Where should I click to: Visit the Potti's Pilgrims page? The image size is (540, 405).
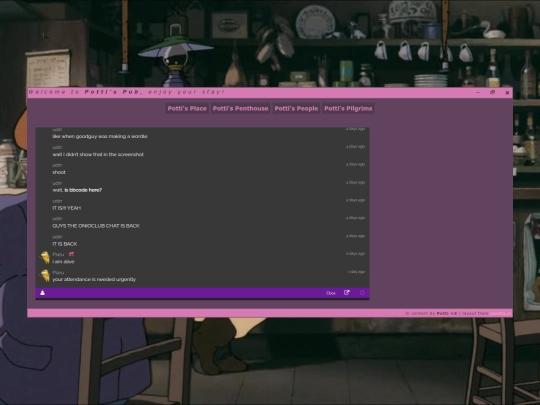tap(348, 108)
